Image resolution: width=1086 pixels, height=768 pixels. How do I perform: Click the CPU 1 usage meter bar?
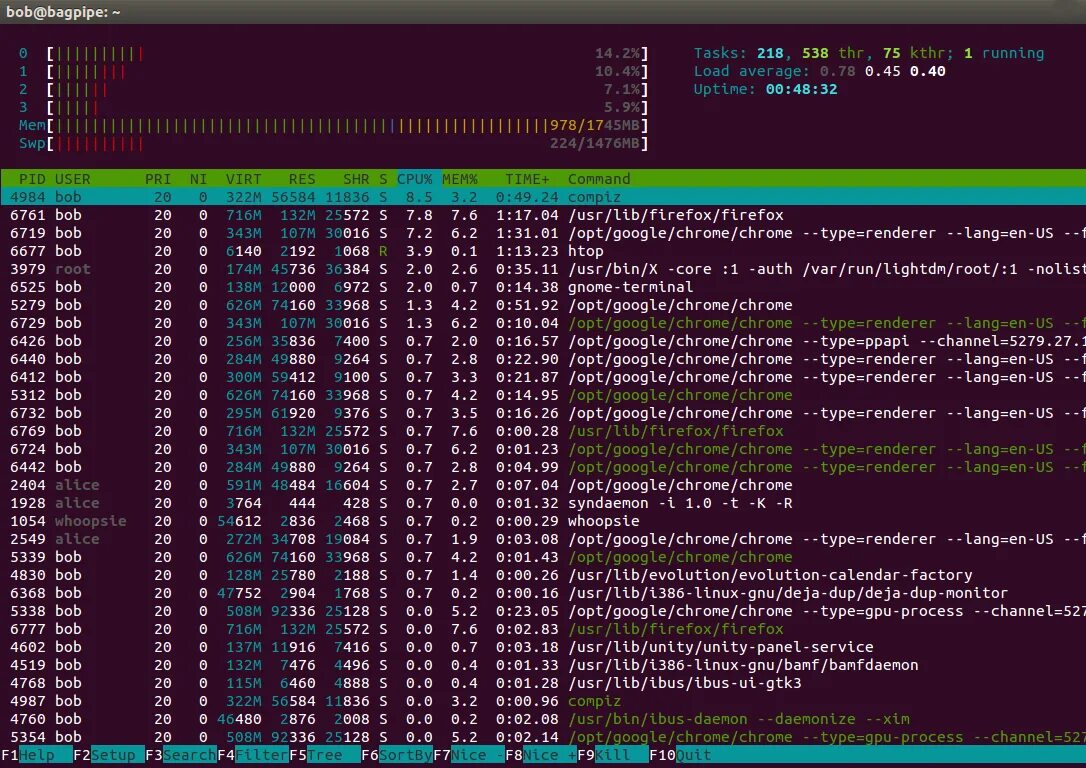tap(348, 71)
